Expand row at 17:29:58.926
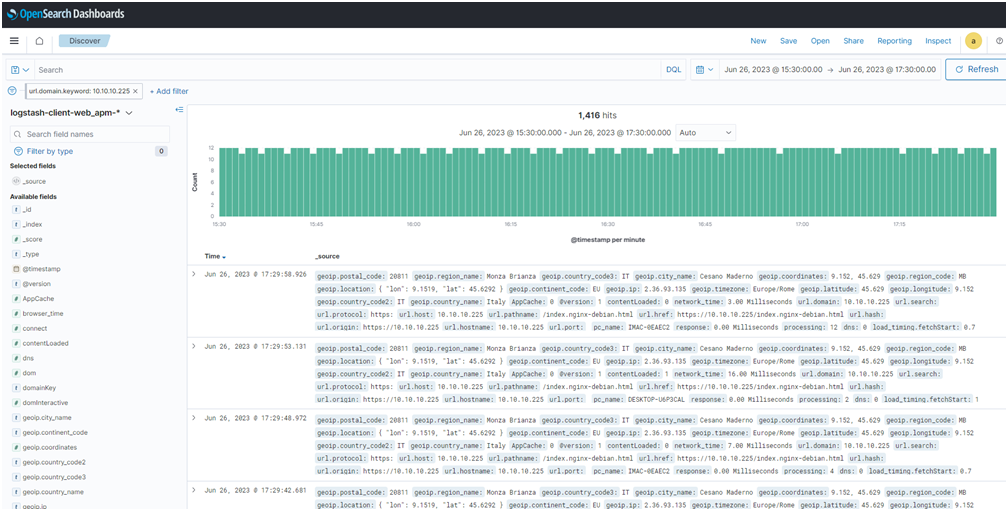1008x511 pixels. click(194, 274)
